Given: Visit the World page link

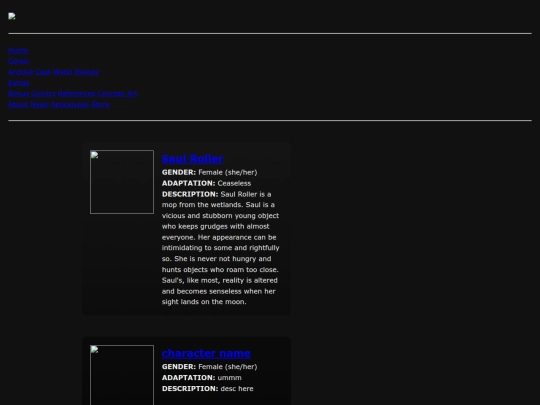Looking at the screenshot, I should [62, 72].
